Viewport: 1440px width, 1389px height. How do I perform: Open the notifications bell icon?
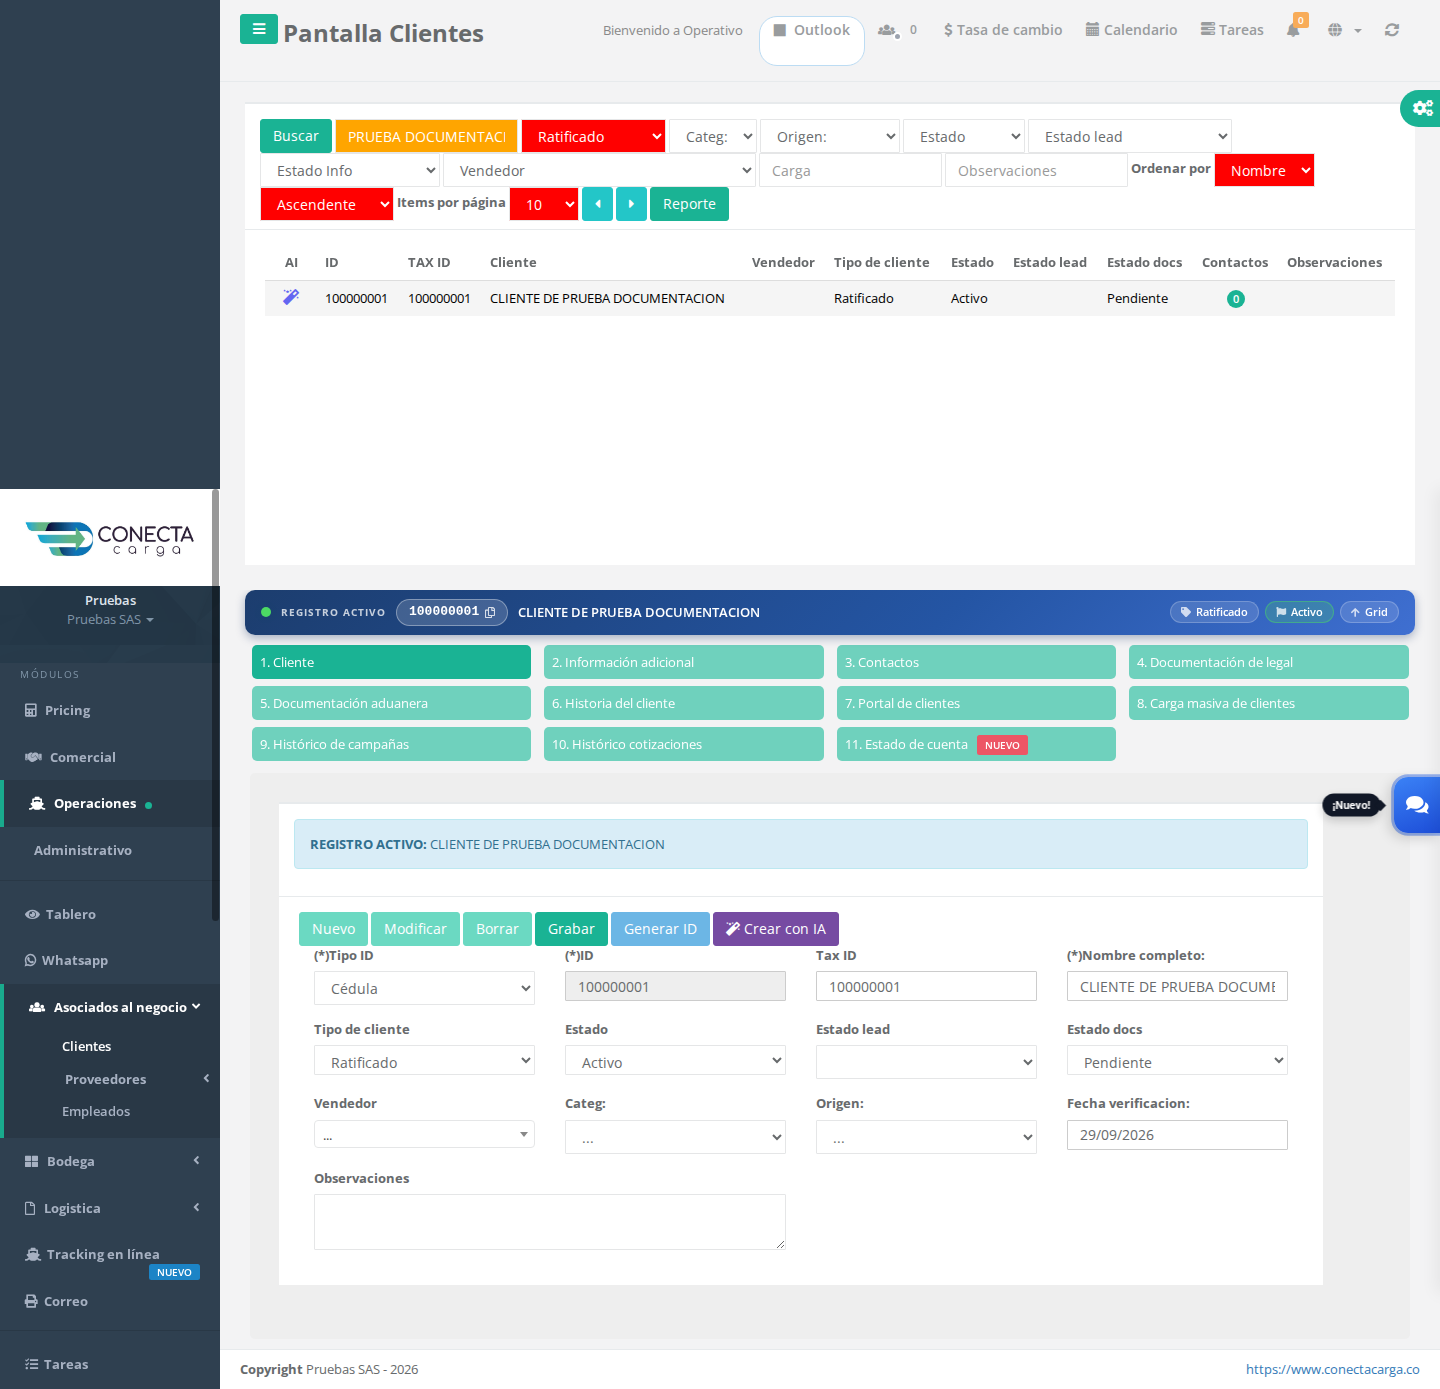click(1294, 29)
